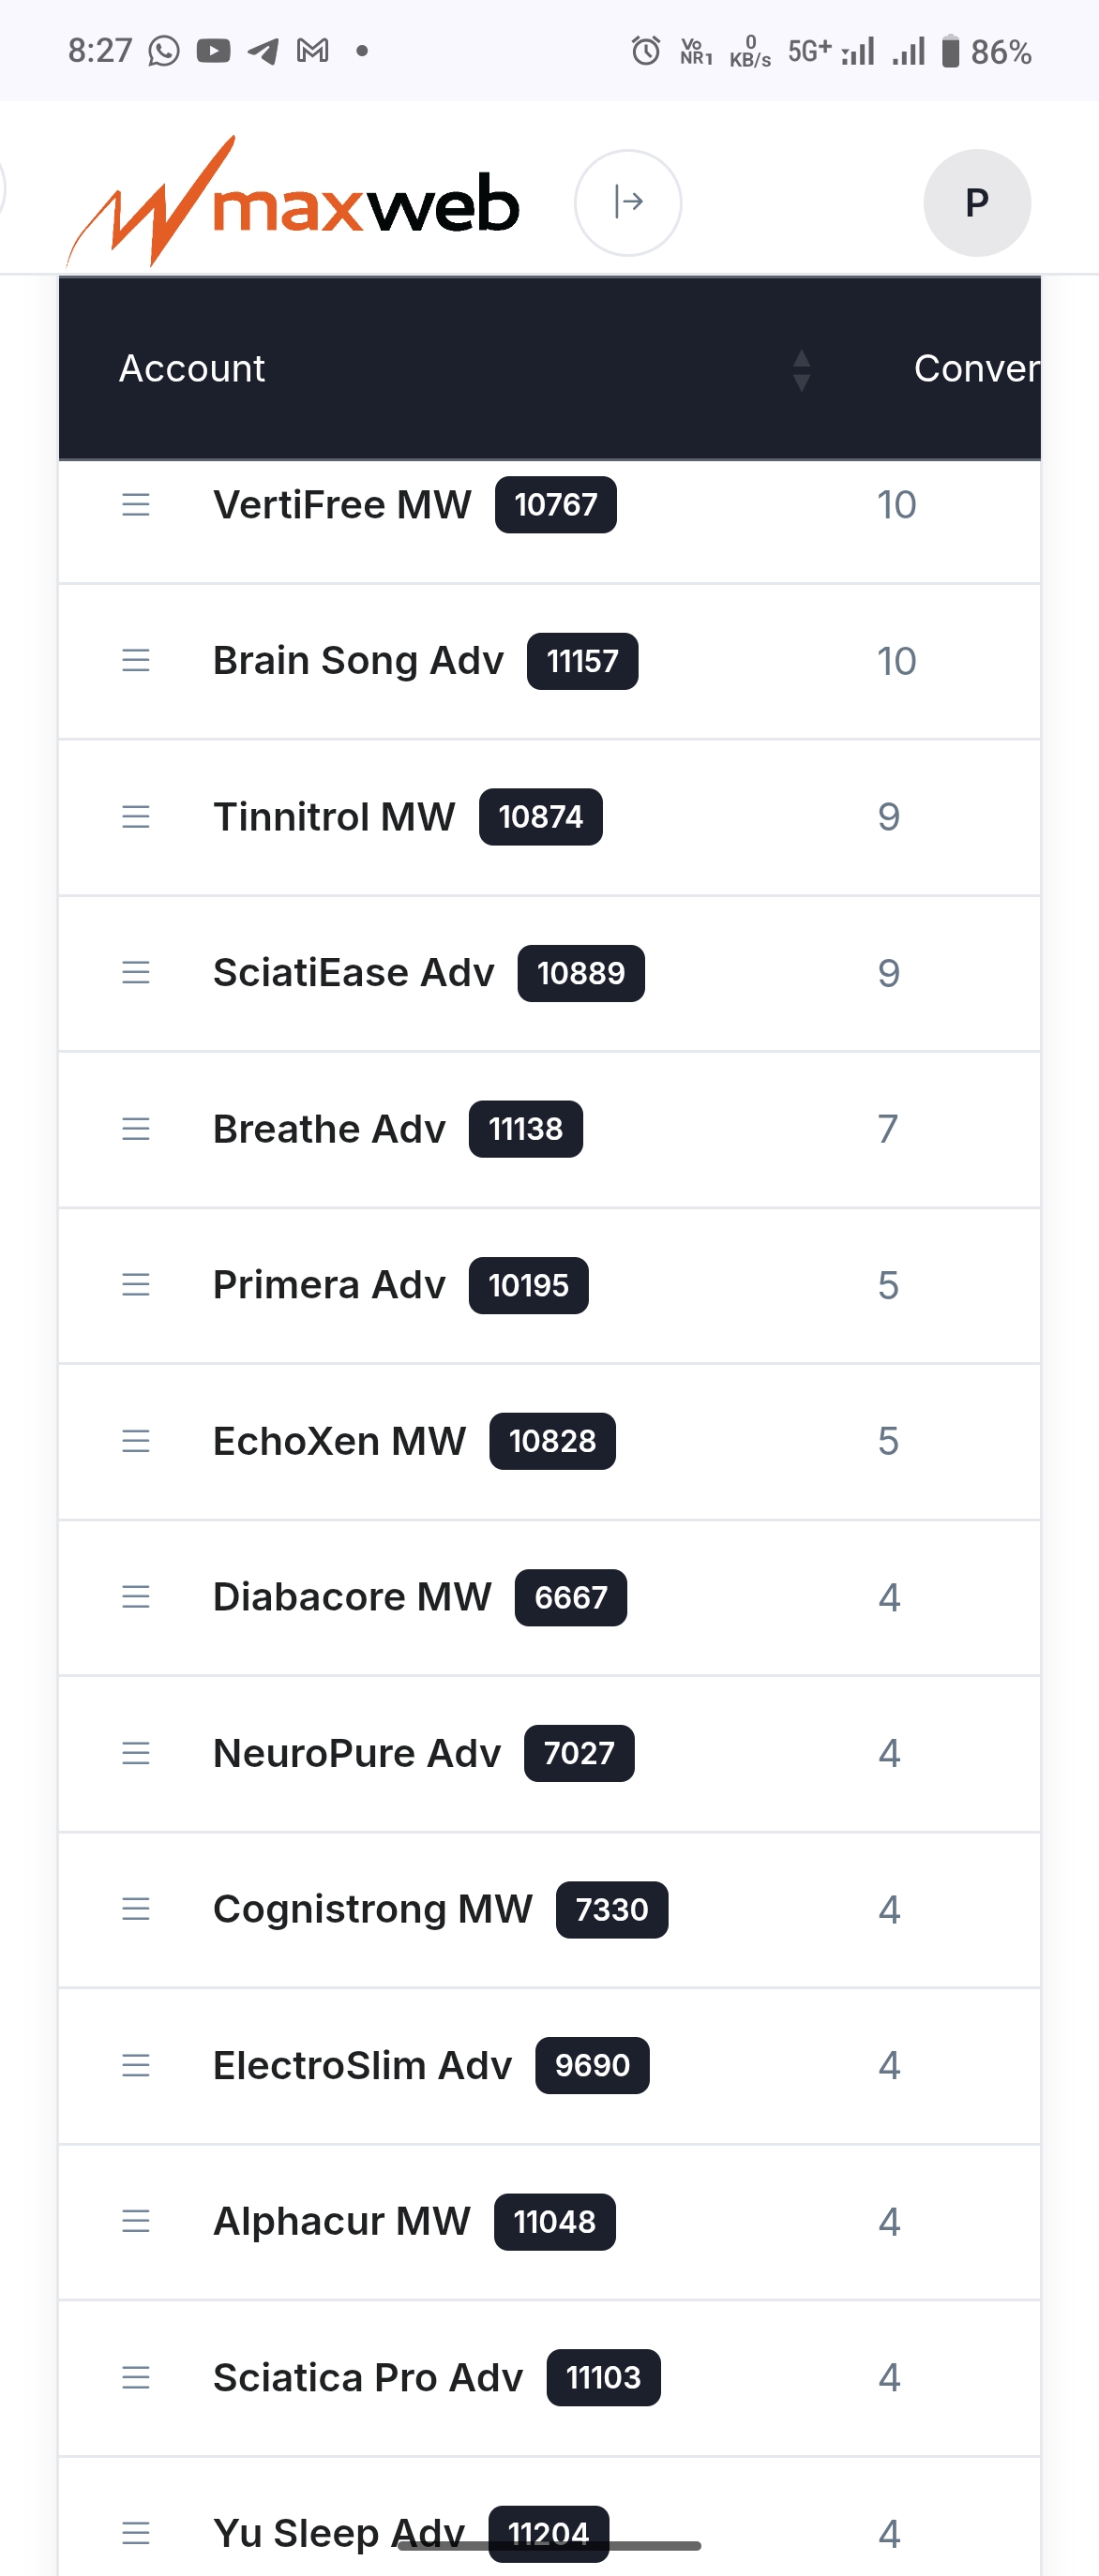Viewport: 1099px width, 2576px height.
Task: Click the Conversions column header
Action: click(x=977, y=369)
